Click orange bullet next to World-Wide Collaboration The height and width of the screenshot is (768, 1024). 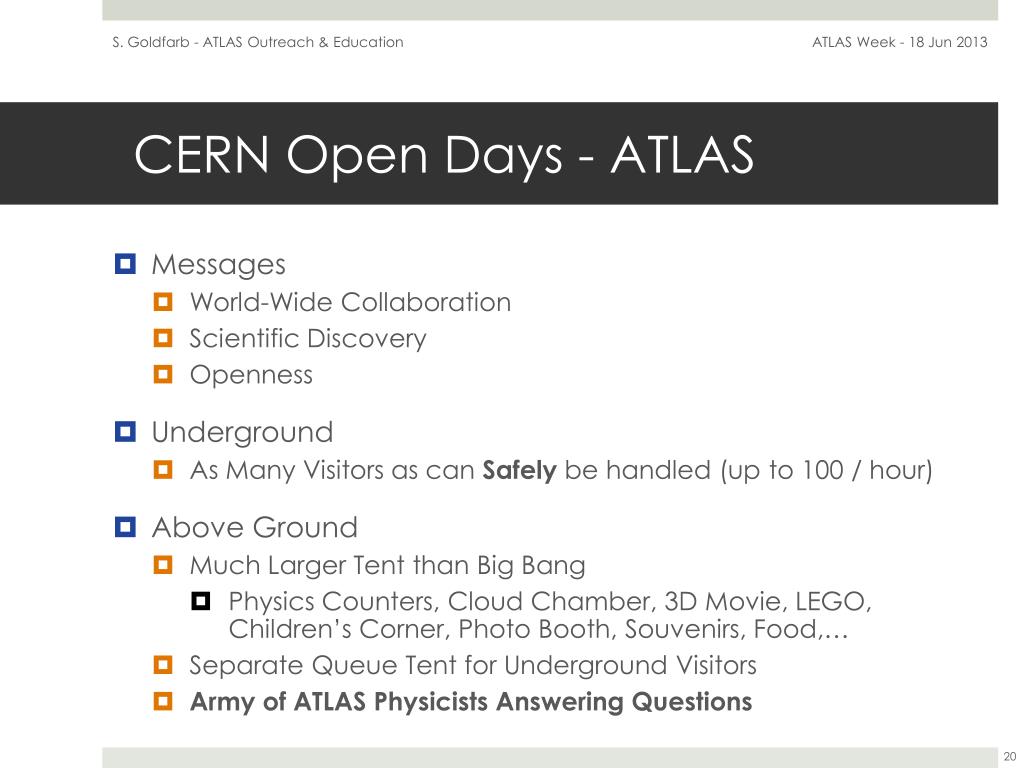[x=163, y=302]
